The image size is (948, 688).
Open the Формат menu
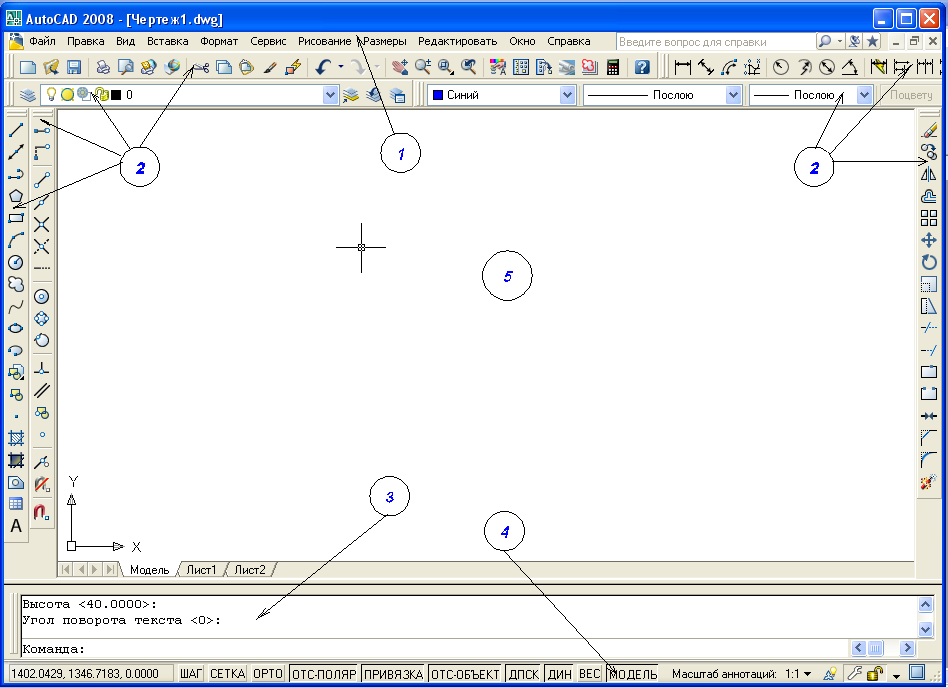click(x=219, y=41)
